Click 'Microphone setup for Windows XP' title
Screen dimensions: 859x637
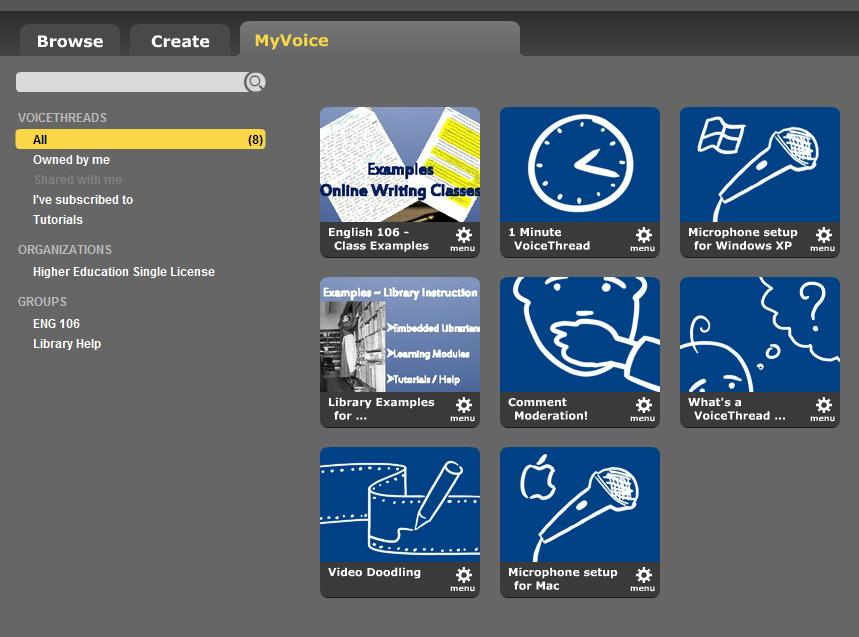tap(743, 239)
